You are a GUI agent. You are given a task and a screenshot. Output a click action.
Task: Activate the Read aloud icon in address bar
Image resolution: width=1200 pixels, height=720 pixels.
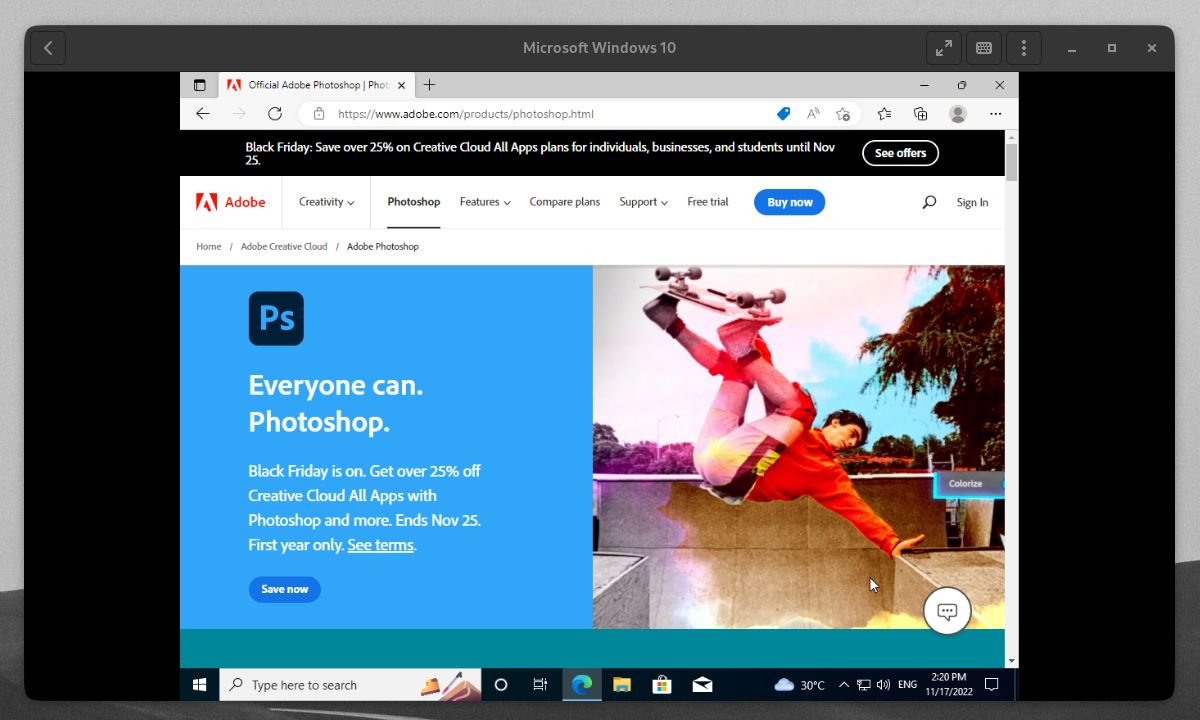coord(814,114)
